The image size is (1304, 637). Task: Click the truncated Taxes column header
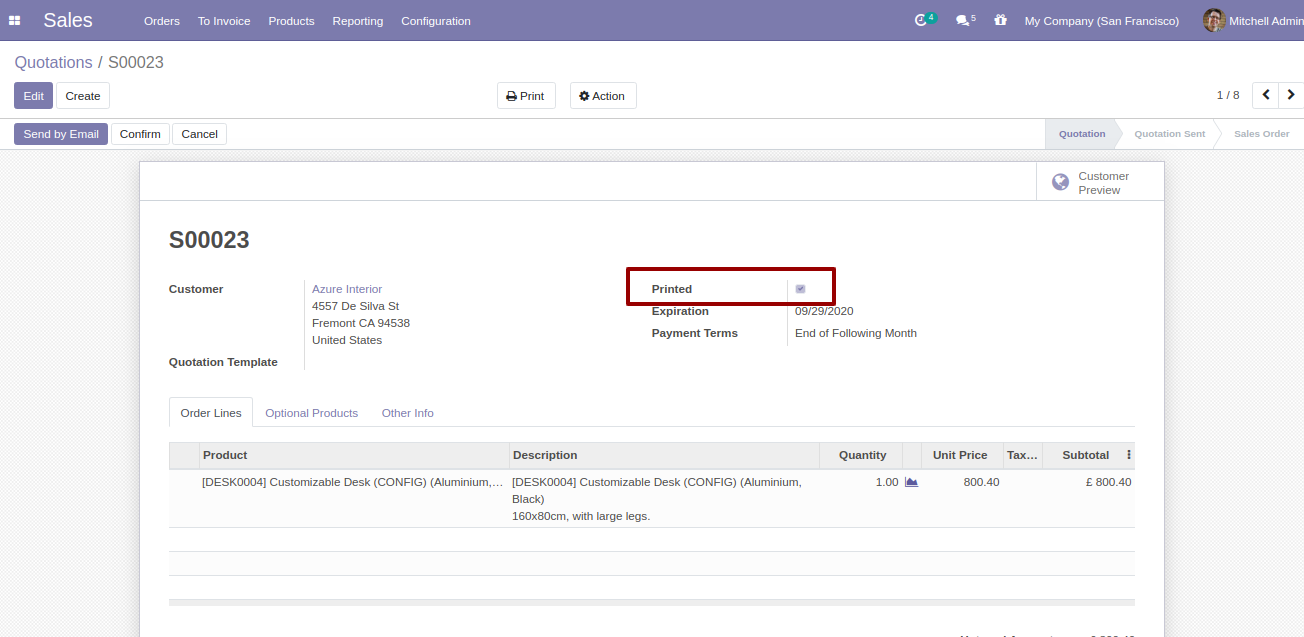click(x=1022, y=455)
